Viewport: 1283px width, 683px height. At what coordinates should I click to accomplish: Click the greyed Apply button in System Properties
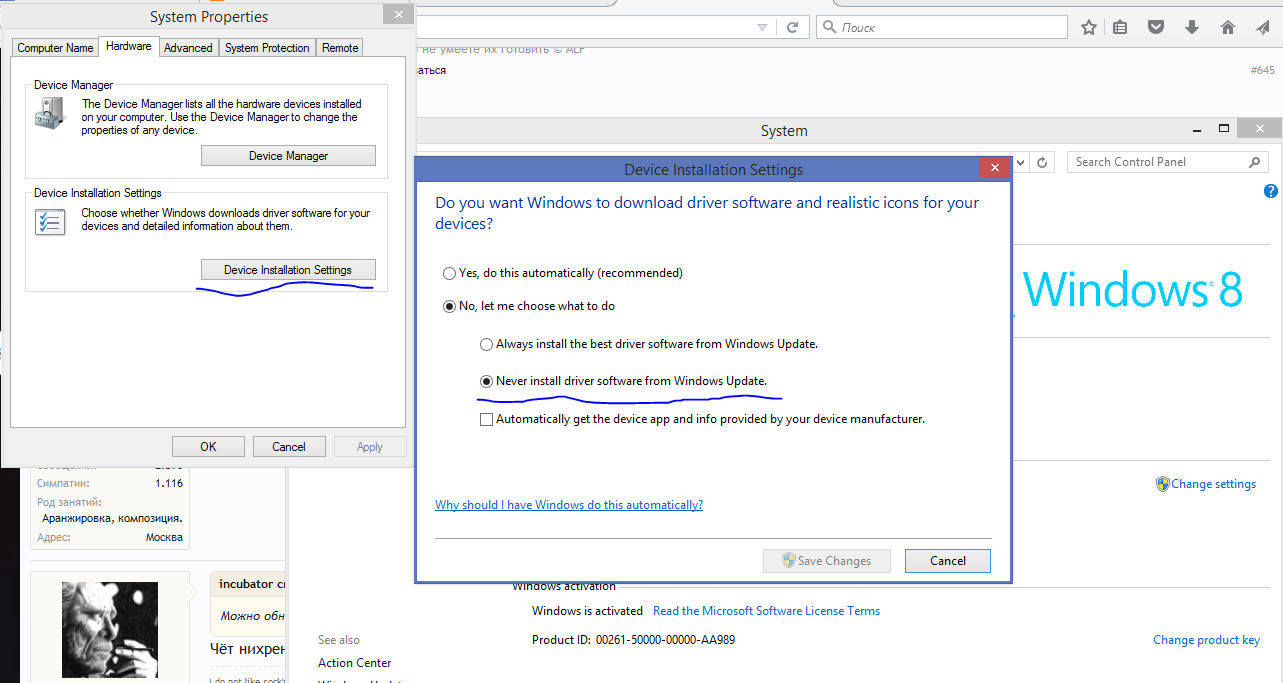[x=370, y=447]
